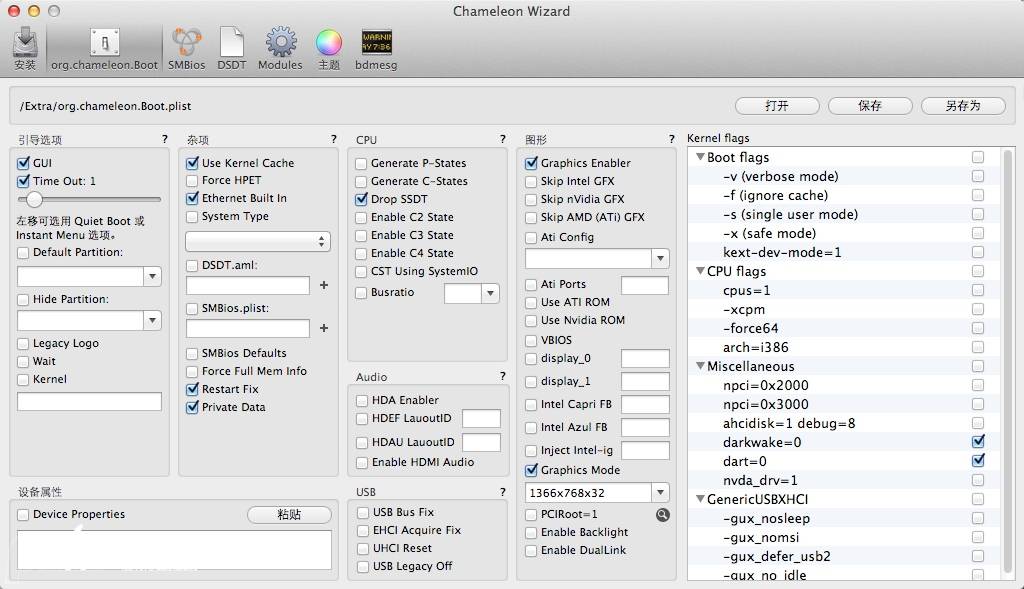This screenshot has height=589, width=1024.
Task: Open the DSDT document icon
Action: (231, 45)
